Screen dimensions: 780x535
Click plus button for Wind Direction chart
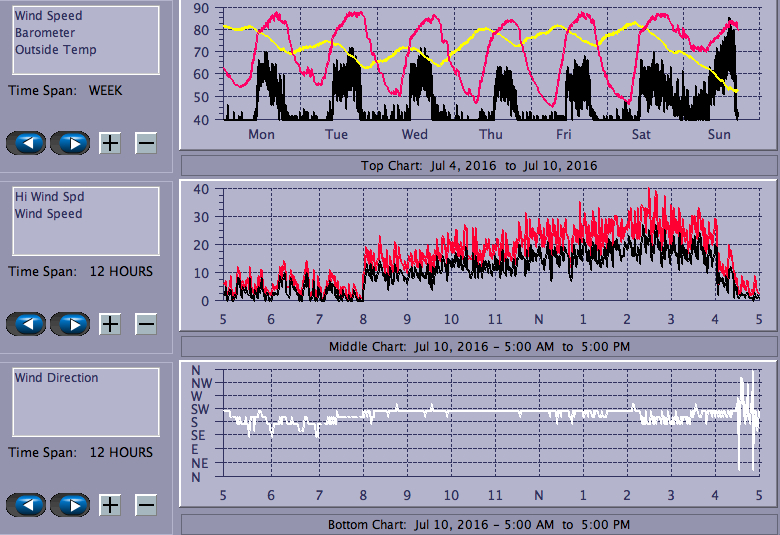[x=110, y=505]
